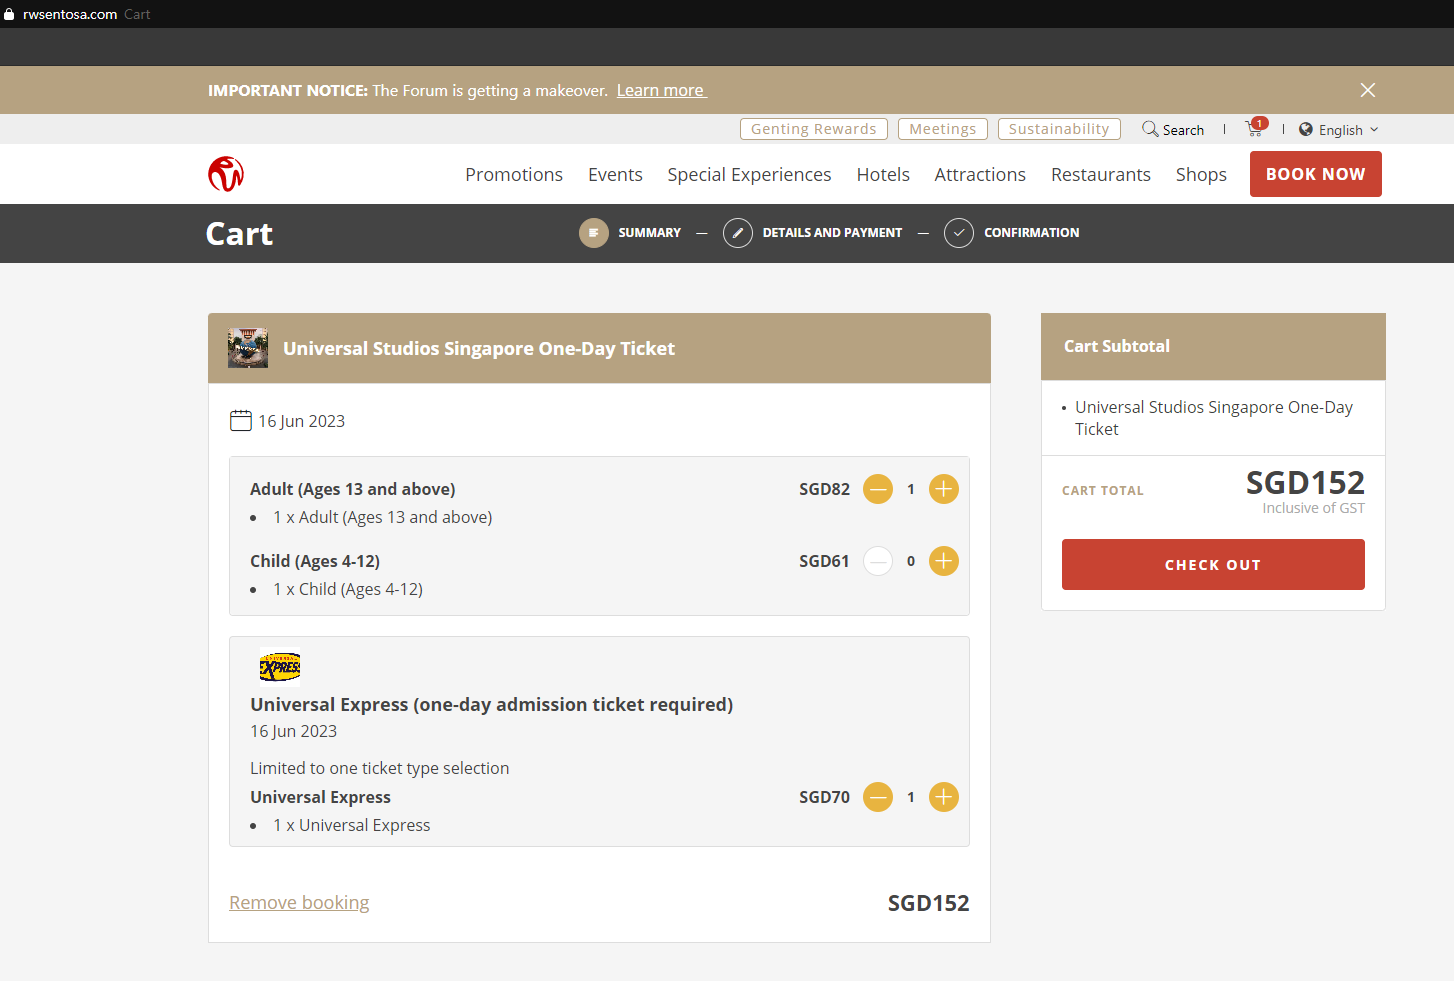Screen dimensions: 1454x981
Task: Increase Adult ticket quantity
Action: [x=944, y=489]
